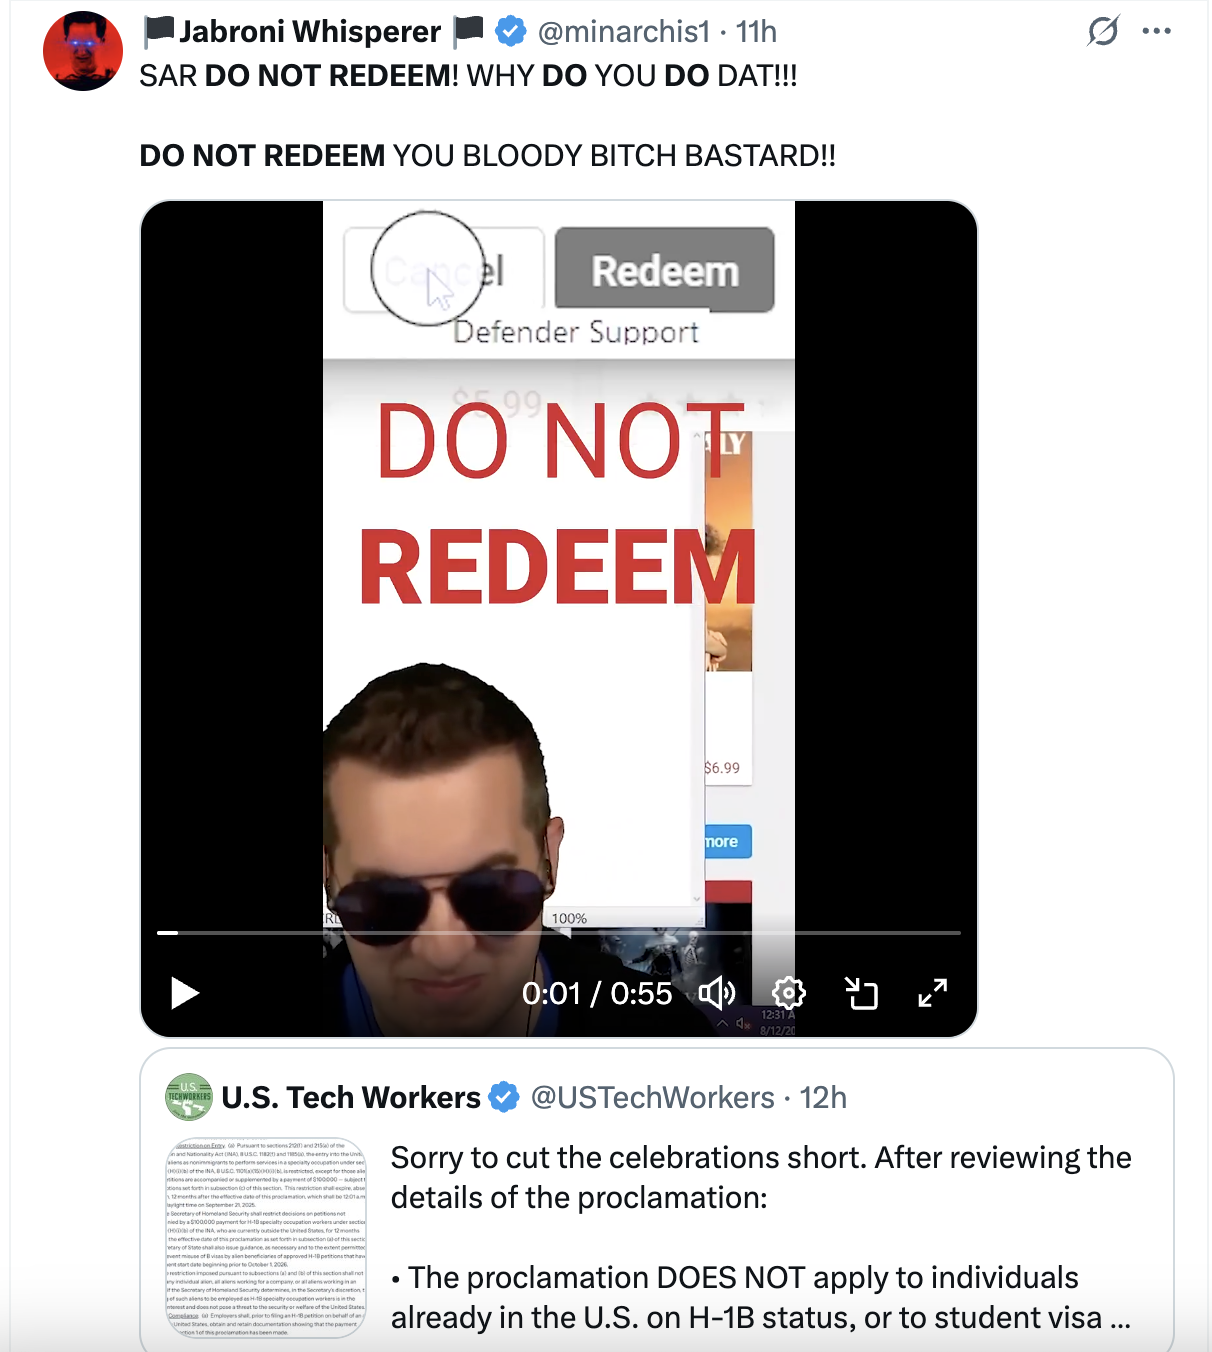The width and height of the screenshot is (1212, 1352).
Task: Open picture-in-picture video mode
Action: 861,993
